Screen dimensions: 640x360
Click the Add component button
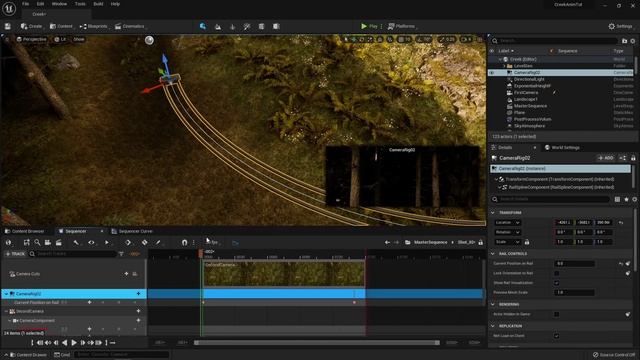click(606, 158)
